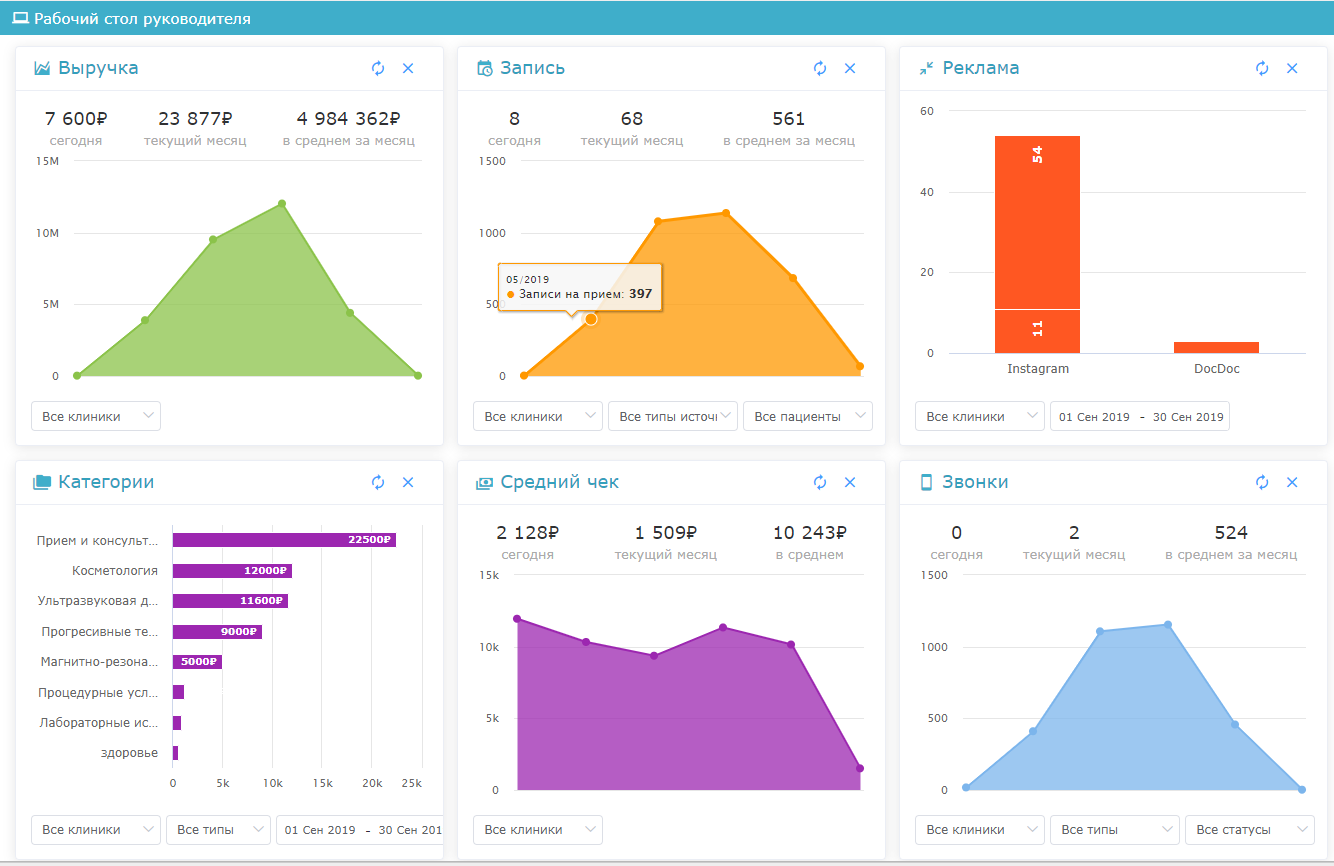The image size is (1334, 866).
Task: Click the date range field in Реклама
Action: tap(1139, 416)
